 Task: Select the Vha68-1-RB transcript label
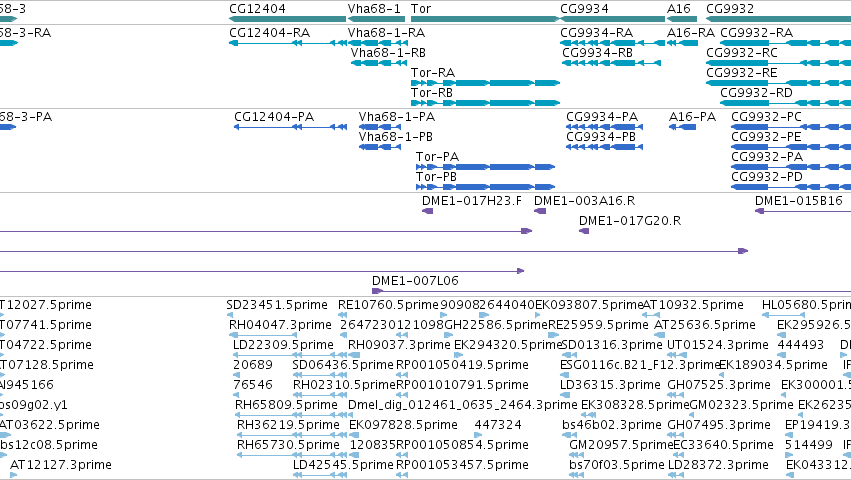389,53
